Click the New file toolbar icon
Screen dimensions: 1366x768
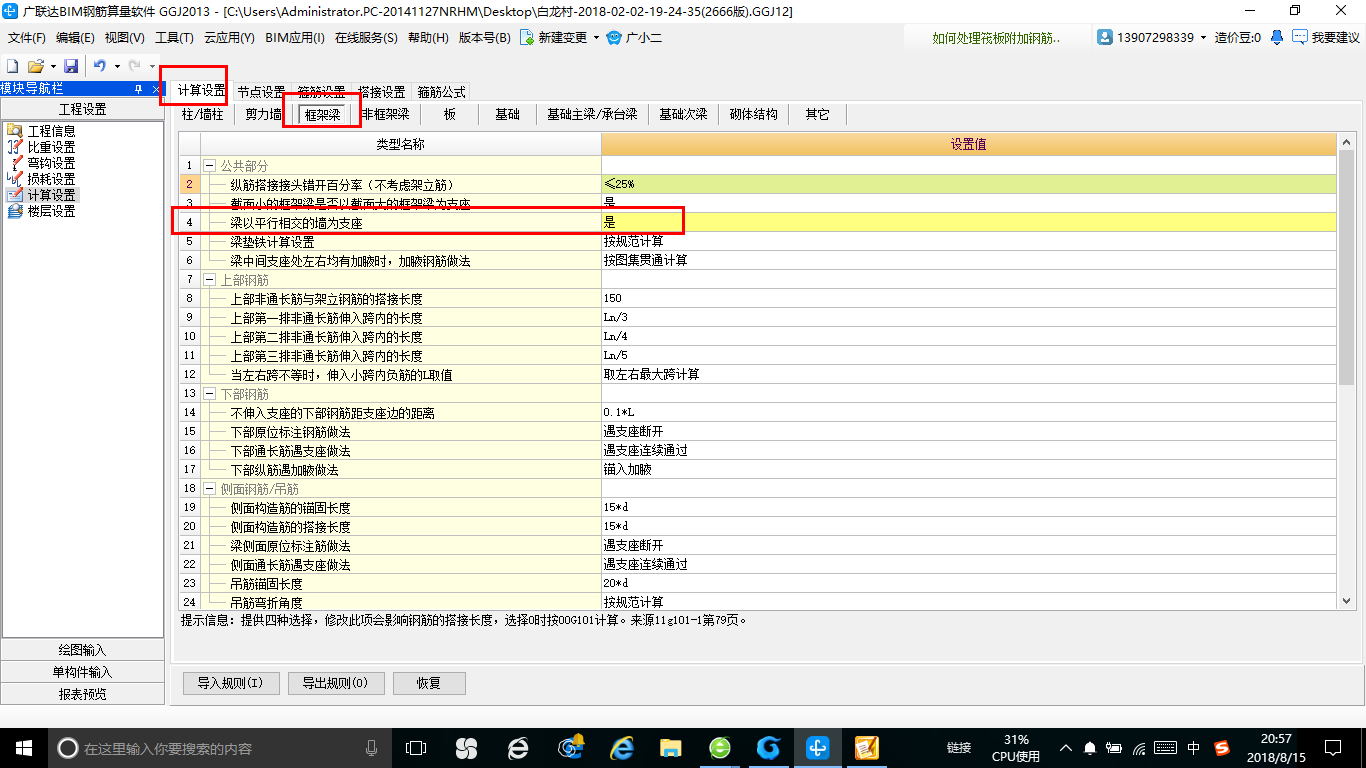[12, 66]
